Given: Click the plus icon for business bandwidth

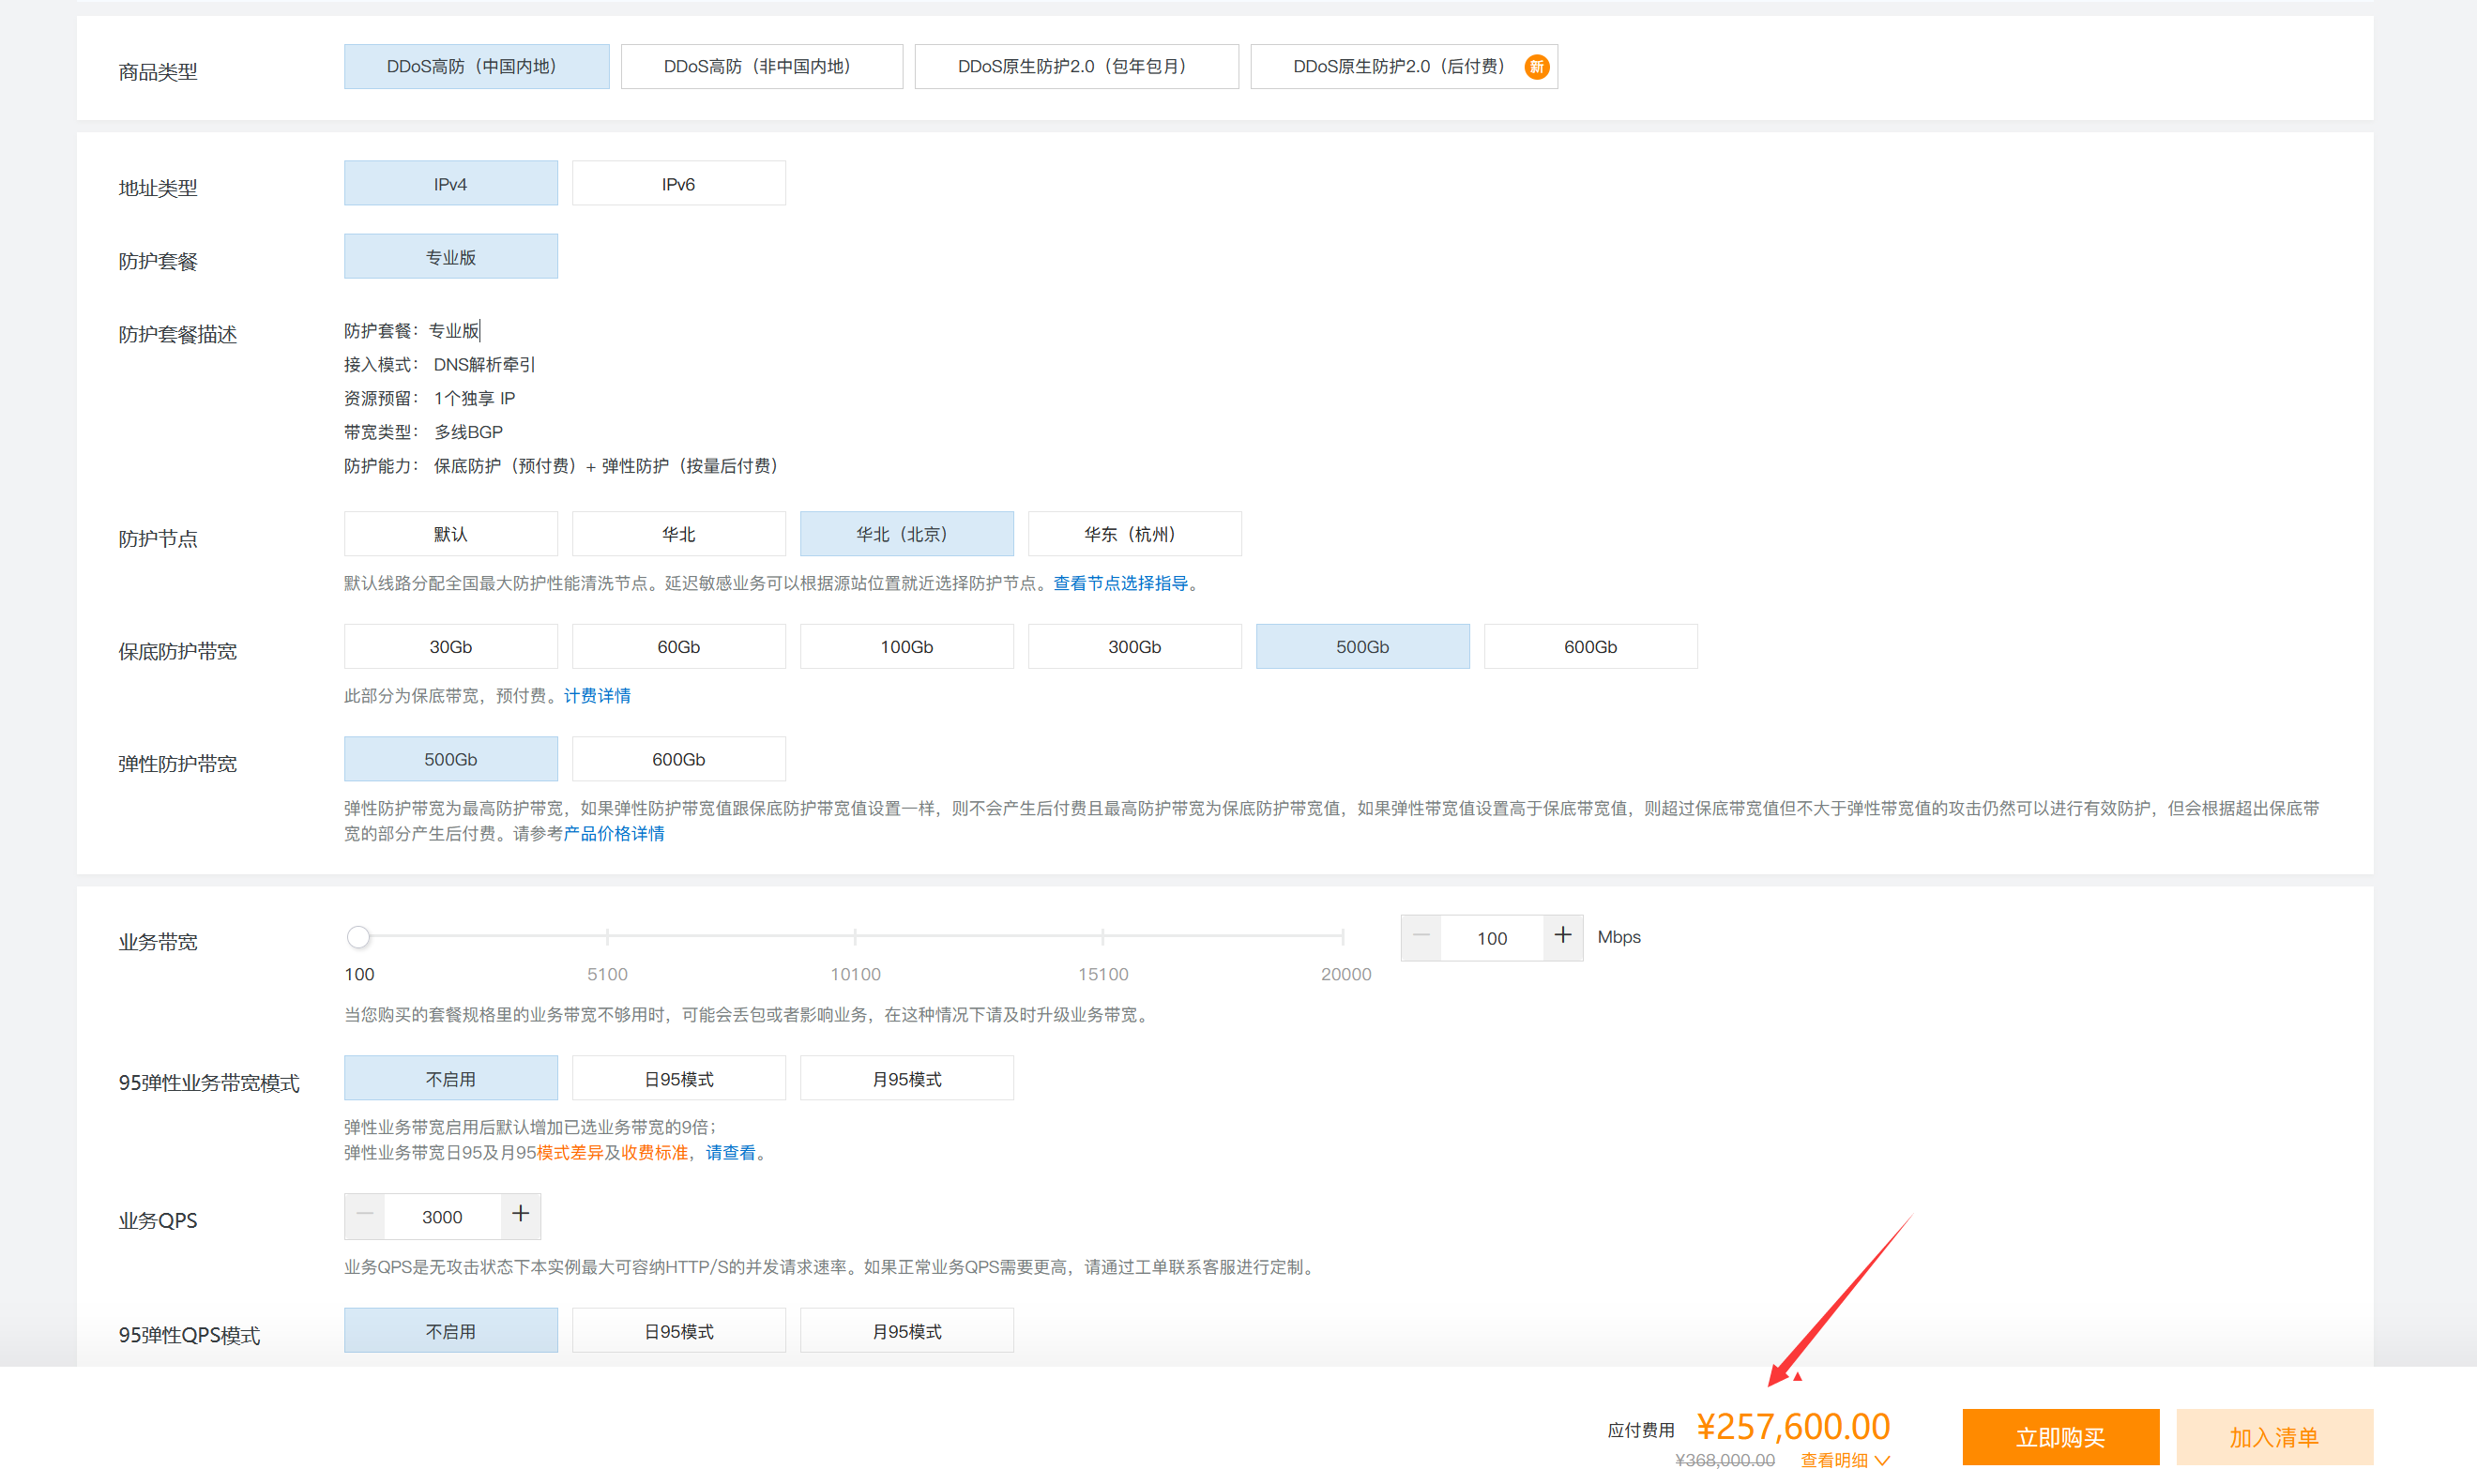Looking at the screenshot, I should click(1562, 937).
